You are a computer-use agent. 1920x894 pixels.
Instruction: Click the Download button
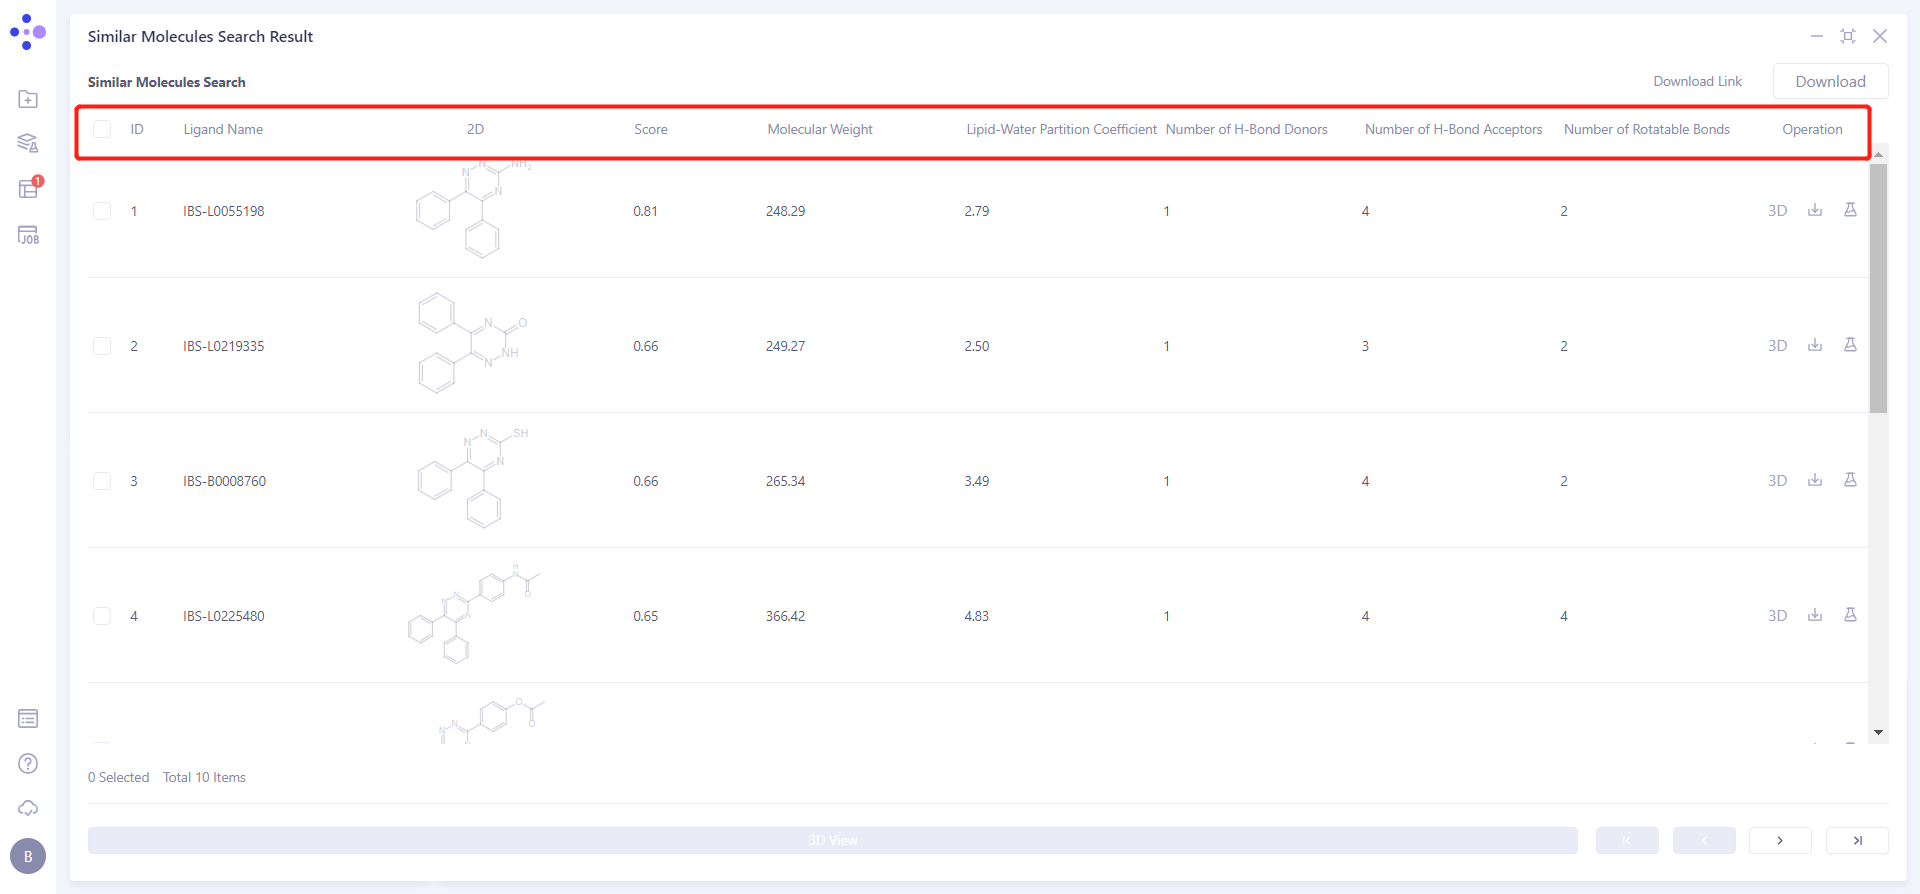tap(1830, 82)
